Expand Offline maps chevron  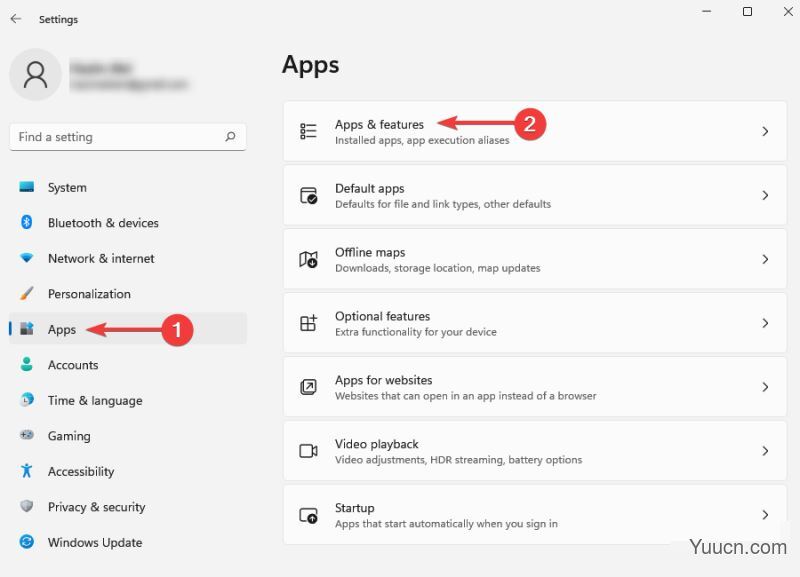(765, 259)
